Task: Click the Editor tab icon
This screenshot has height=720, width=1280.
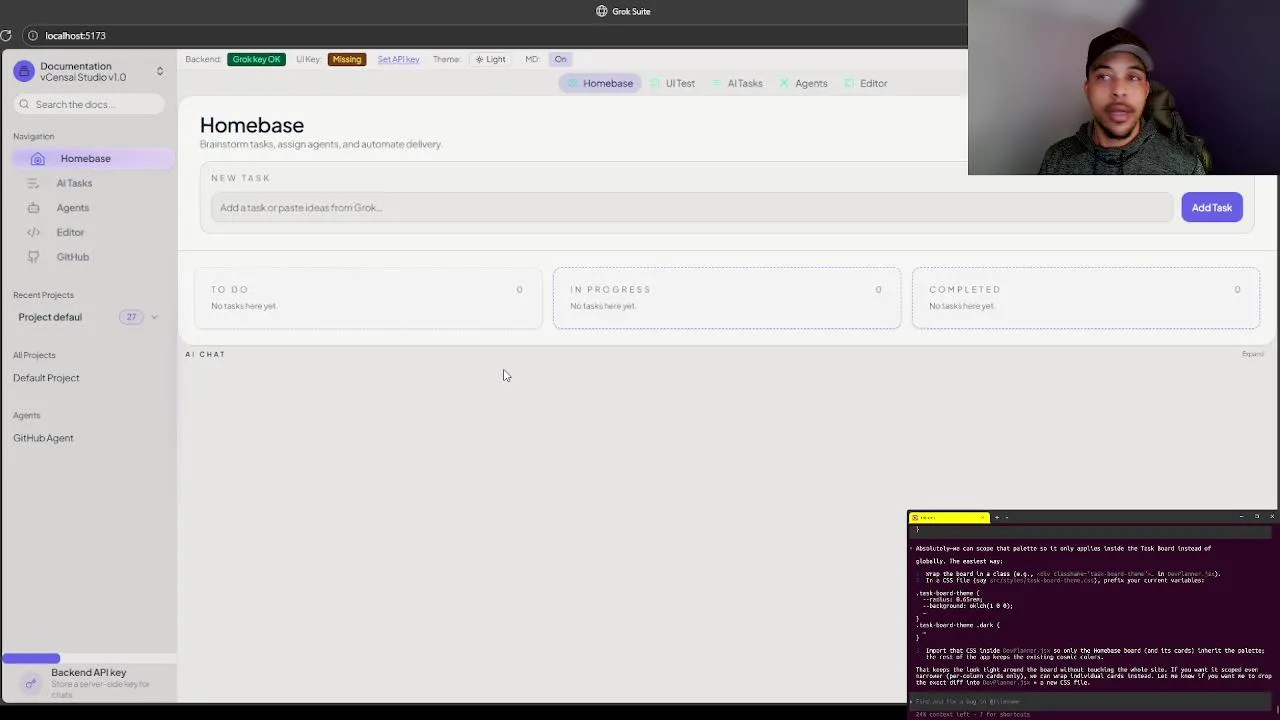Action: click(849, 83)
